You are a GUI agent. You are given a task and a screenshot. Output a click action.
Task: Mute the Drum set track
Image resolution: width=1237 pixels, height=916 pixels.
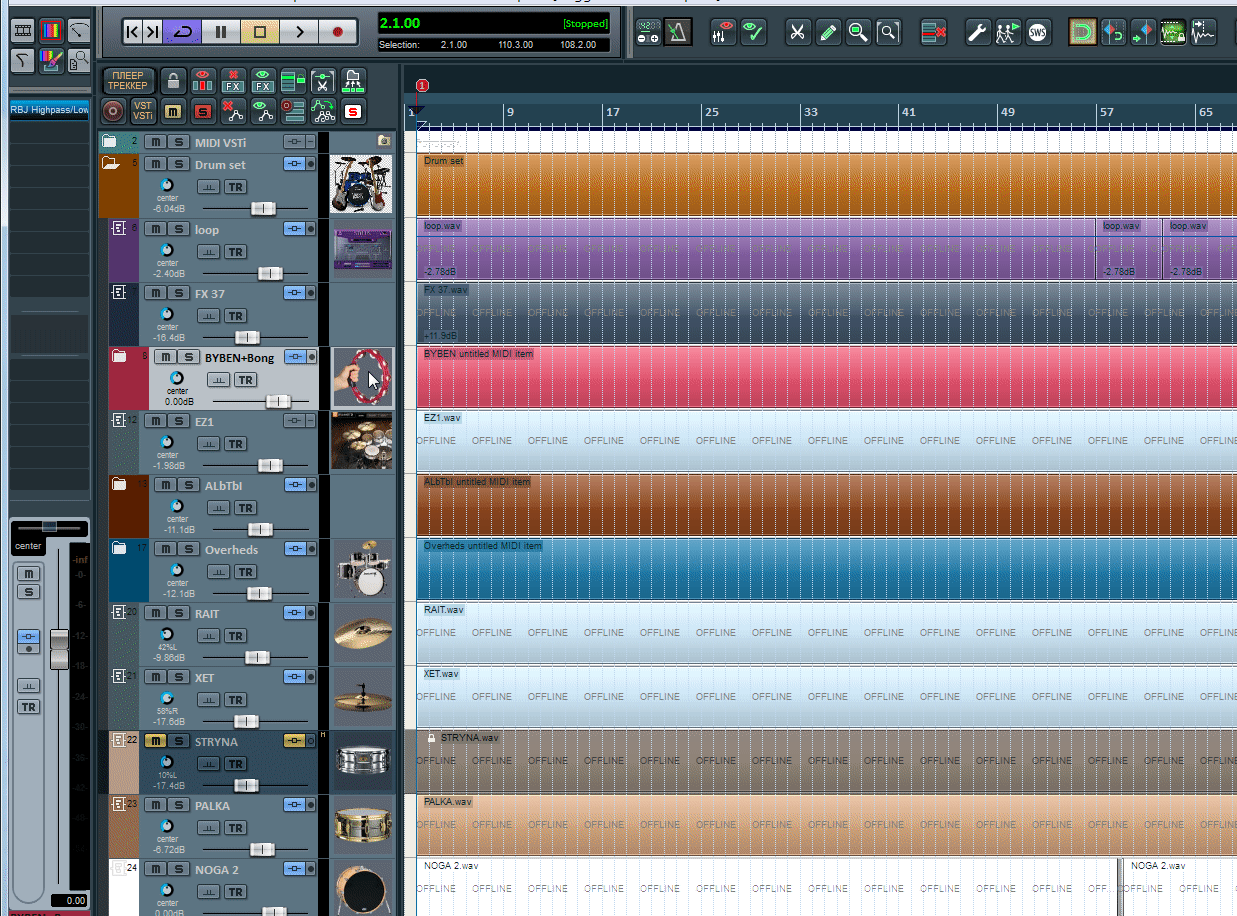[156, 165]
